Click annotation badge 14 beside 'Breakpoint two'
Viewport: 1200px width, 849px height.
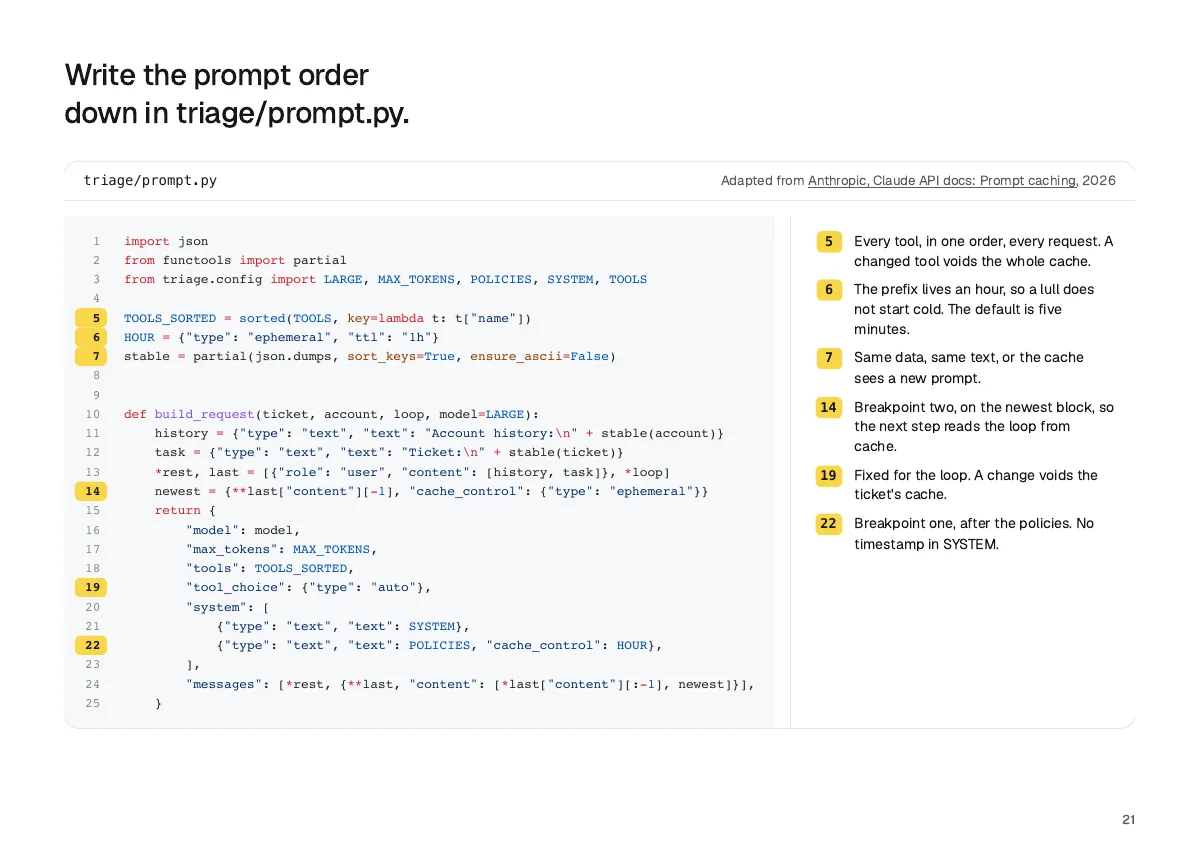tap(829, 408)
